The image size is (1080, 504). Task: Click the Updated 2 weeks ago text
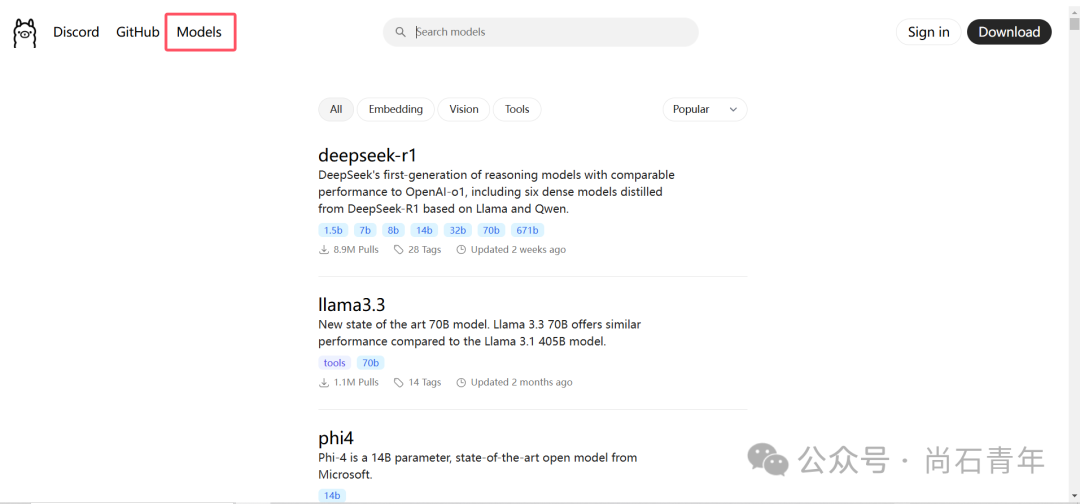point(518,250)
